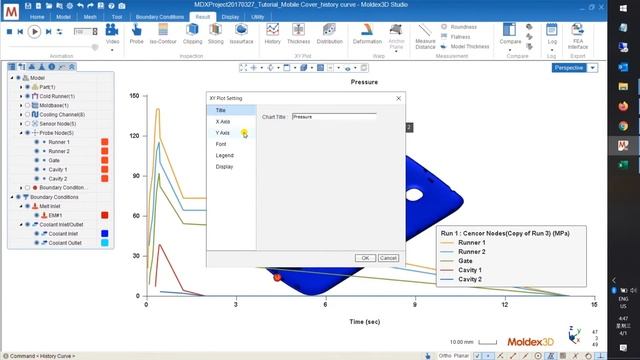Collapse the Model tree root

coord(12,78)
